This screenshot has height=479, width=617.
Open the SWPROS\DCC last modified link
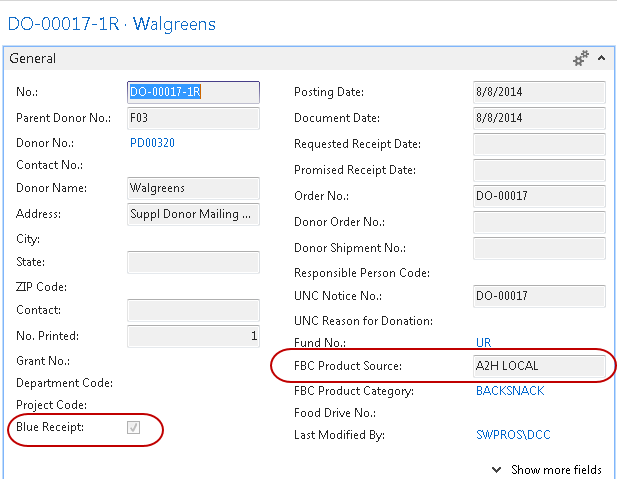(x=513, y=435)
